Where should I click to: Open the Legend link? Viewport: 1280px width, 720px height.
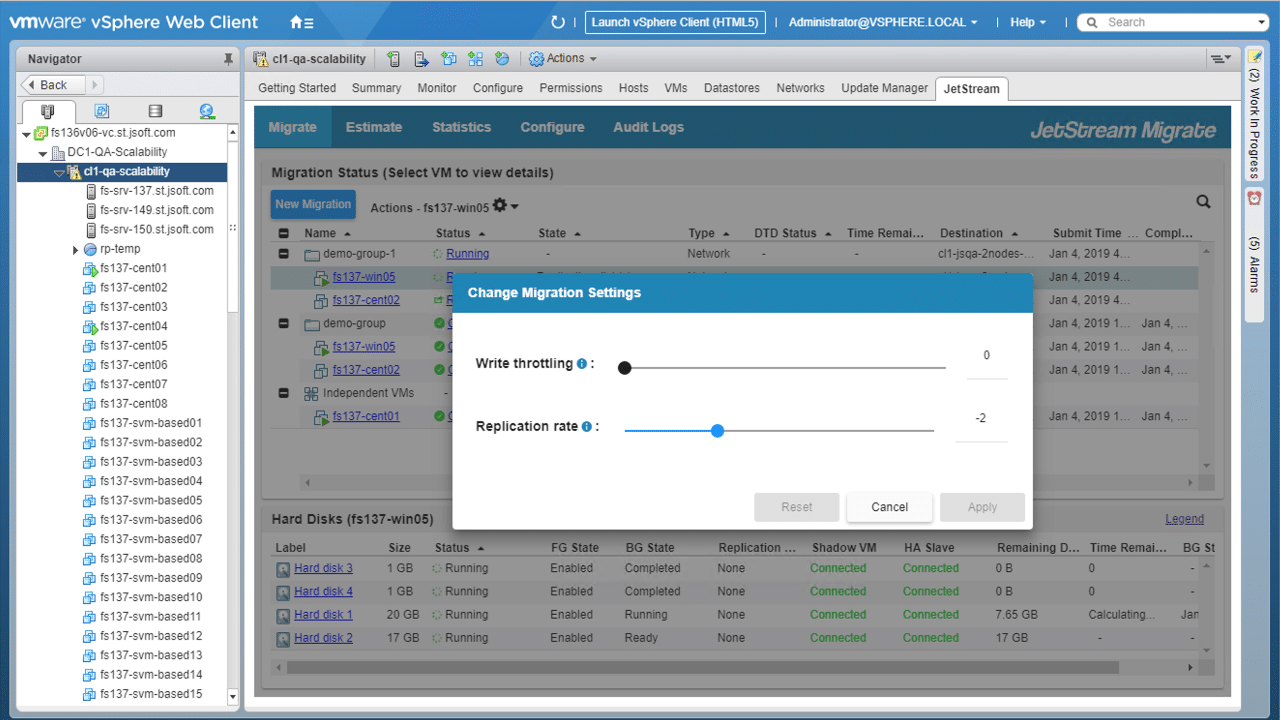[1184, 519]
